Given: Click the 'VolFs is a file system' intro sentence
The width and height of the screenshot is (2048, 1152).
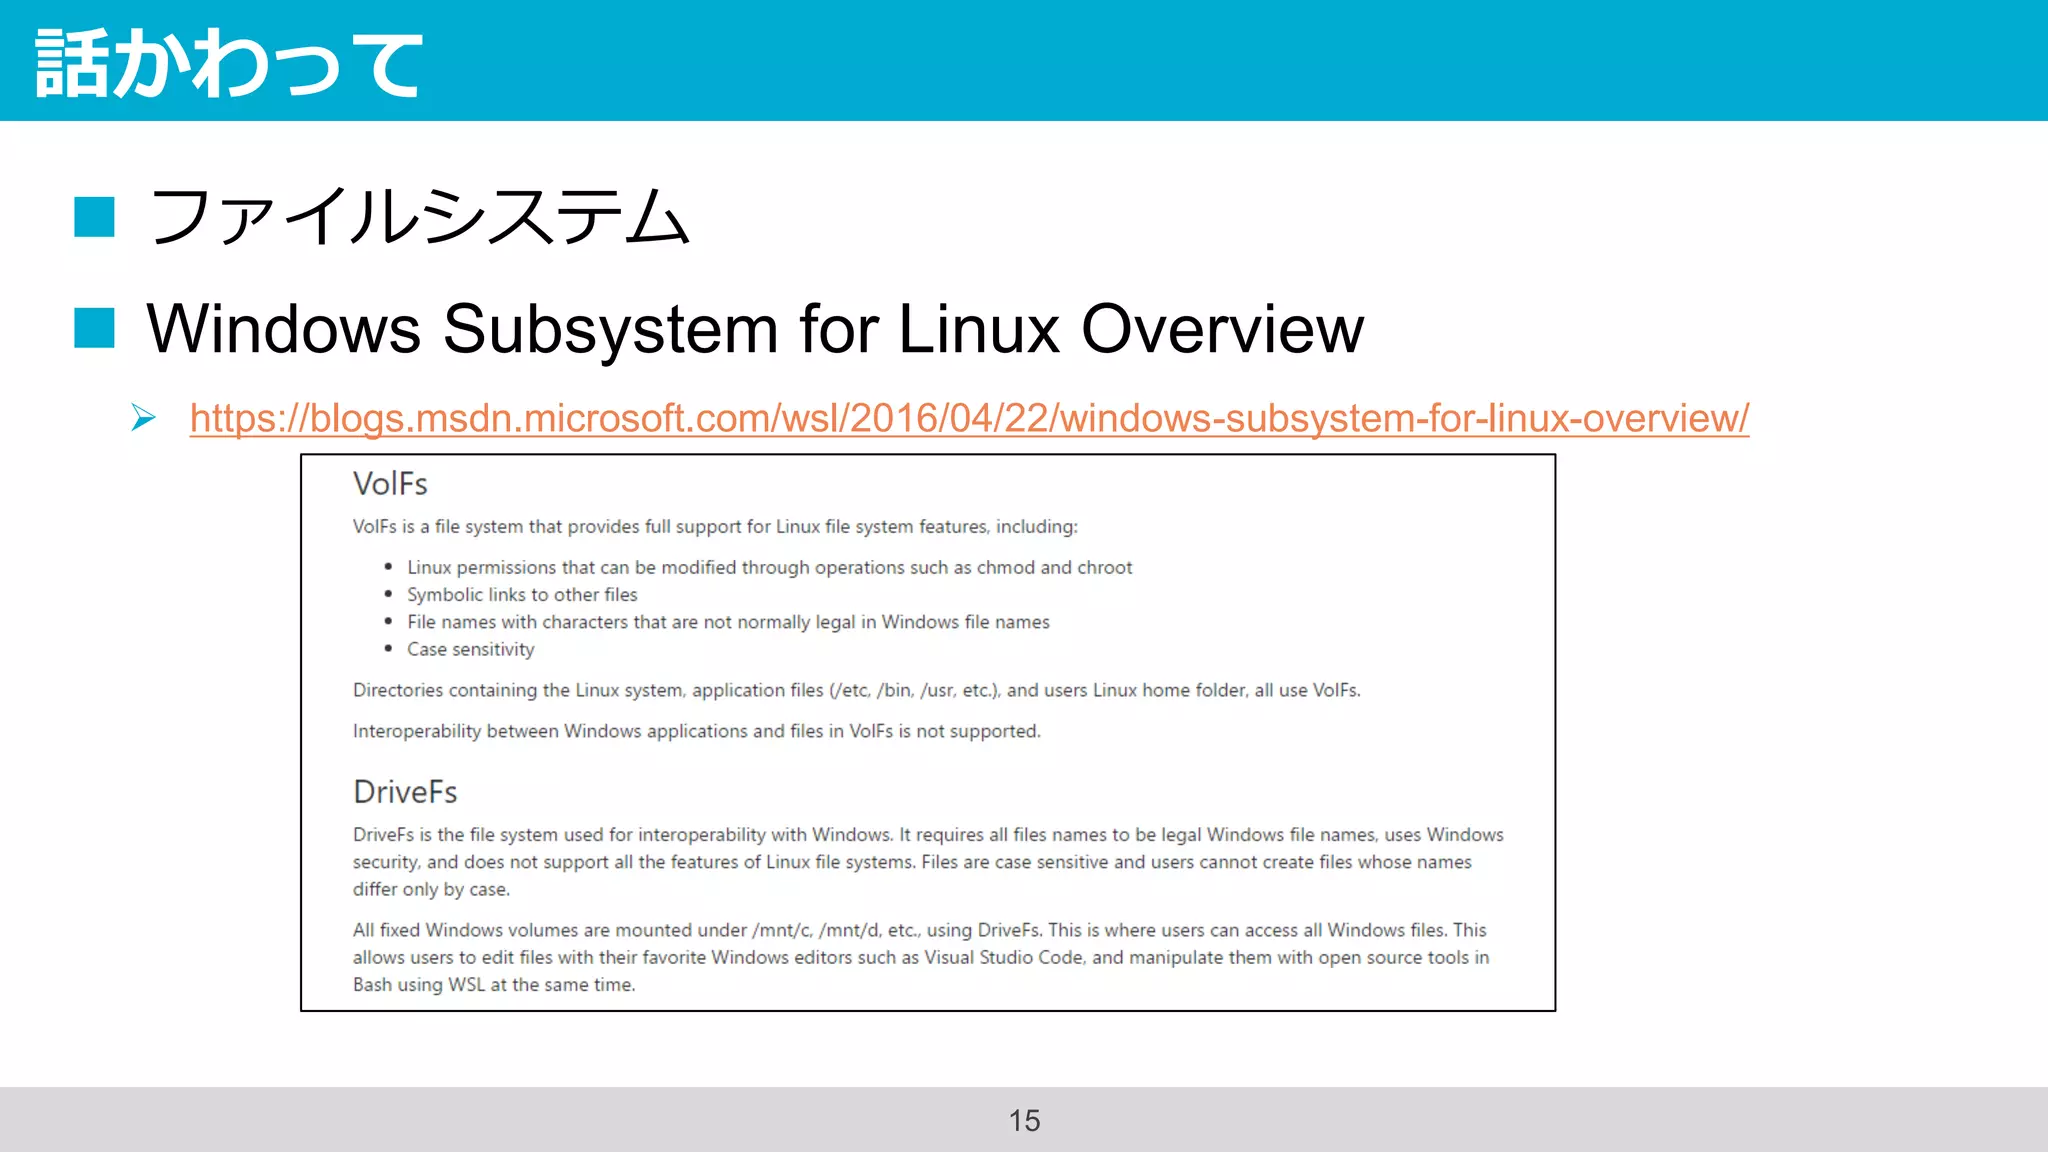Looking at the screenshot, I should click(x=715, y=526).
